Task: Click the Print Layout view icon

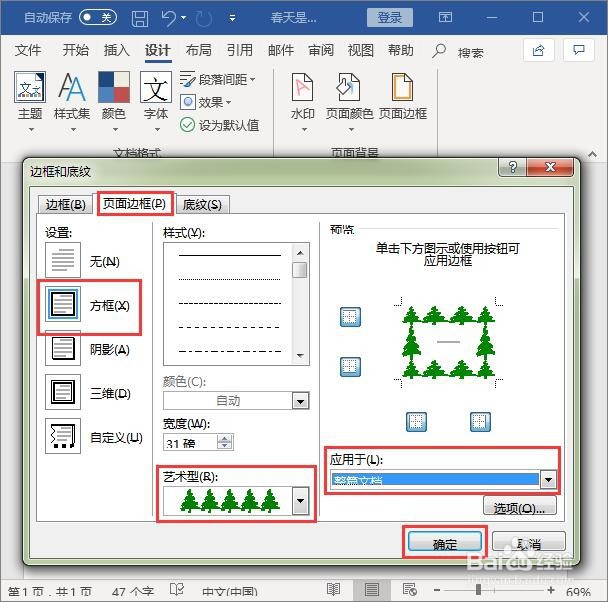Action: pyautogui.click(x=371, y=590)
